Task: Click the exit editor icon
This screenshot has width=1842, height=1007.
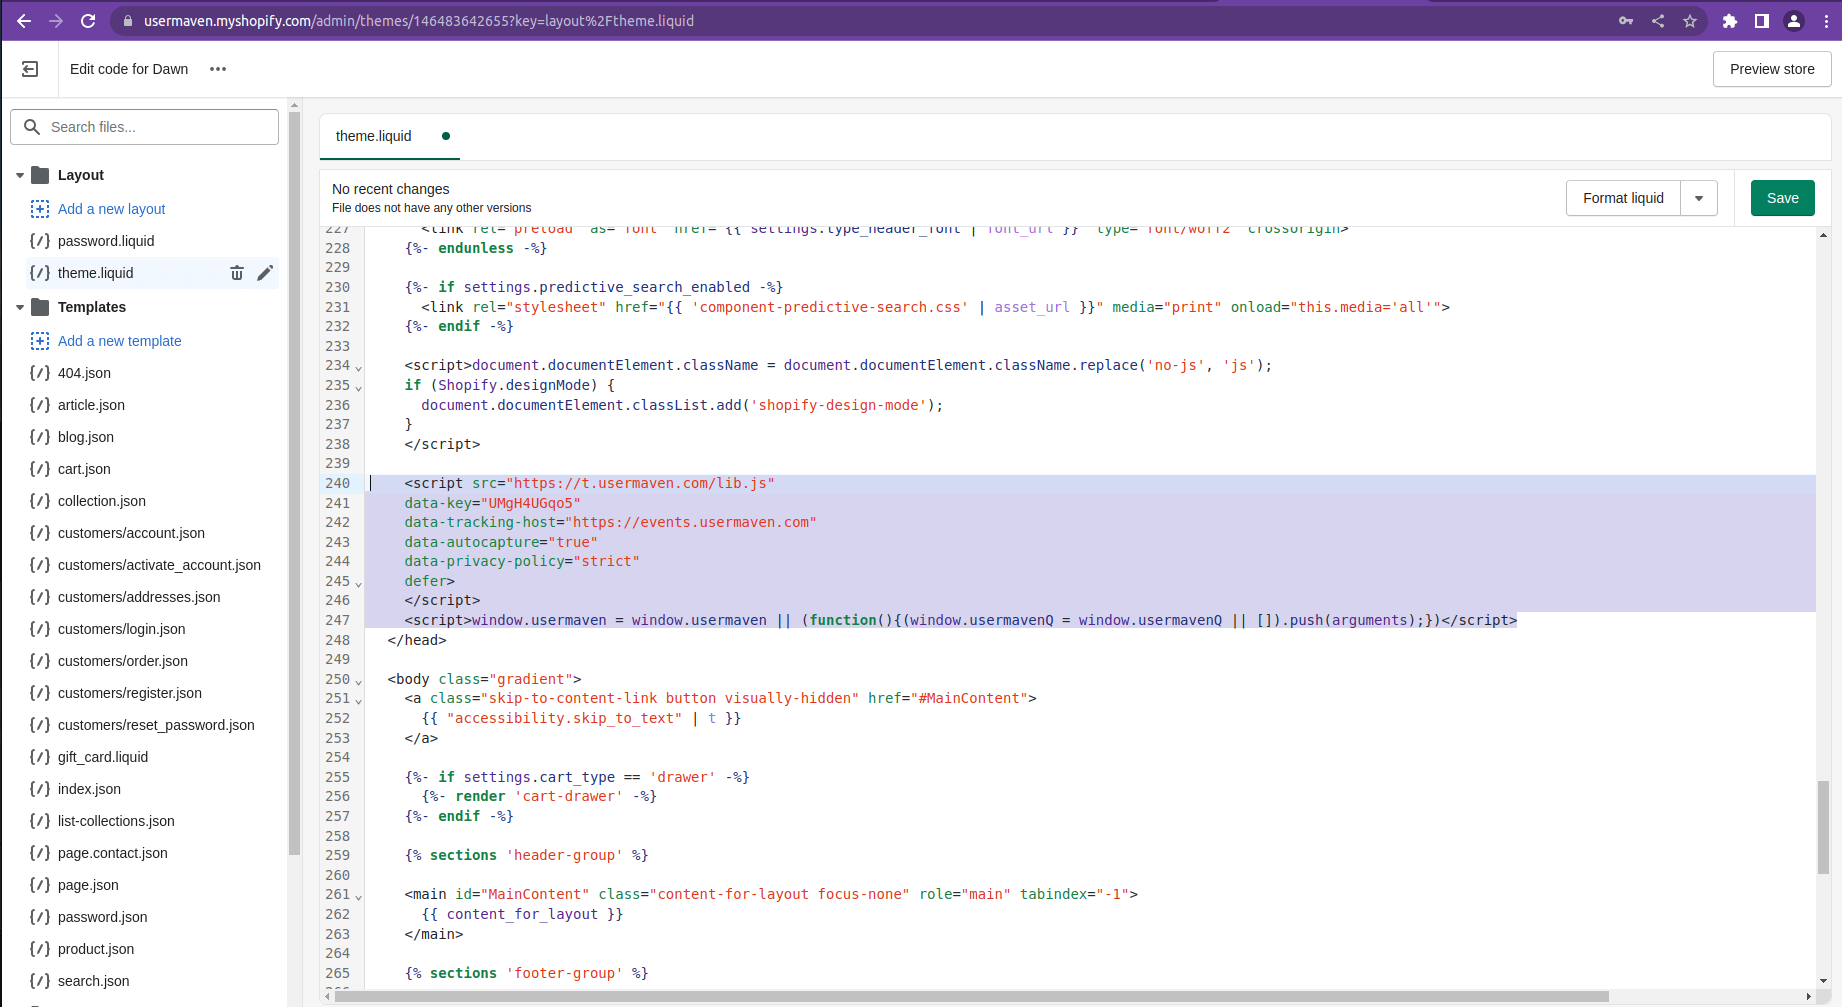Action: coord(30,69)
